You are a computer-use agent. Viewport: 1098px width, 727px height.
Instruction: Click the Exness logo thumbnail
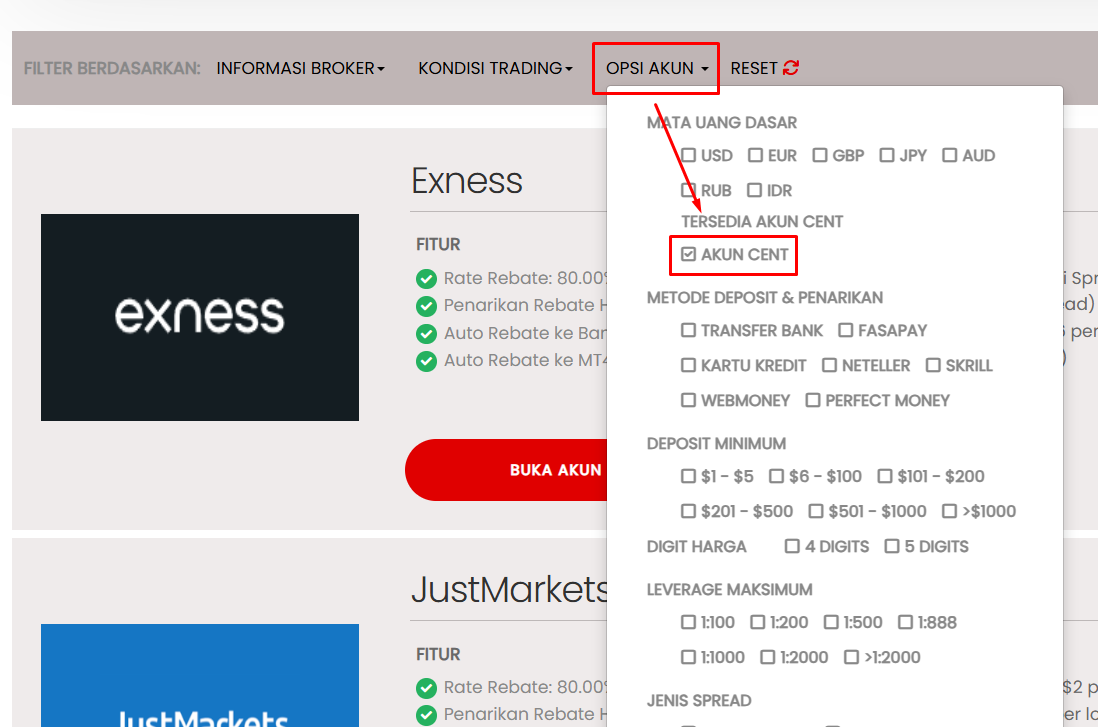click(200, 317)
